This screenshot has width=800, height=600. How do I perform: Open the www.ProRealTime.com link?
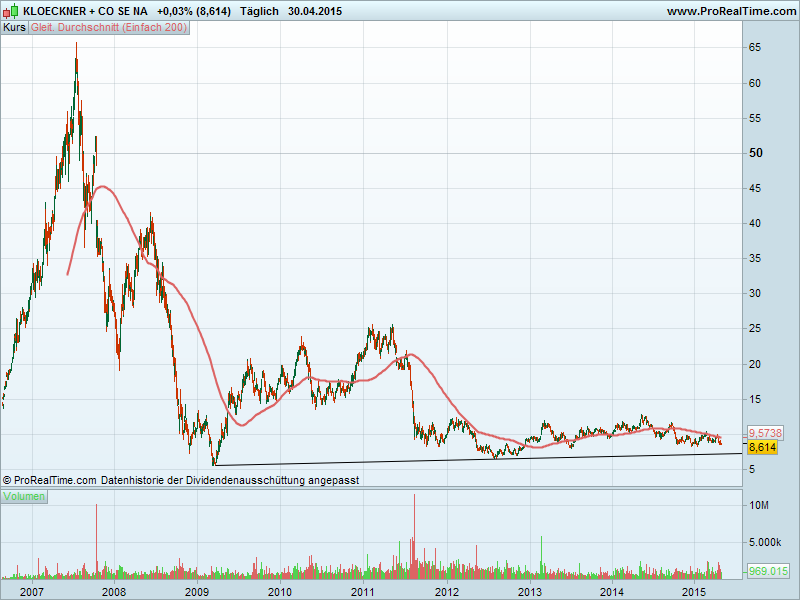click(730, 11)
